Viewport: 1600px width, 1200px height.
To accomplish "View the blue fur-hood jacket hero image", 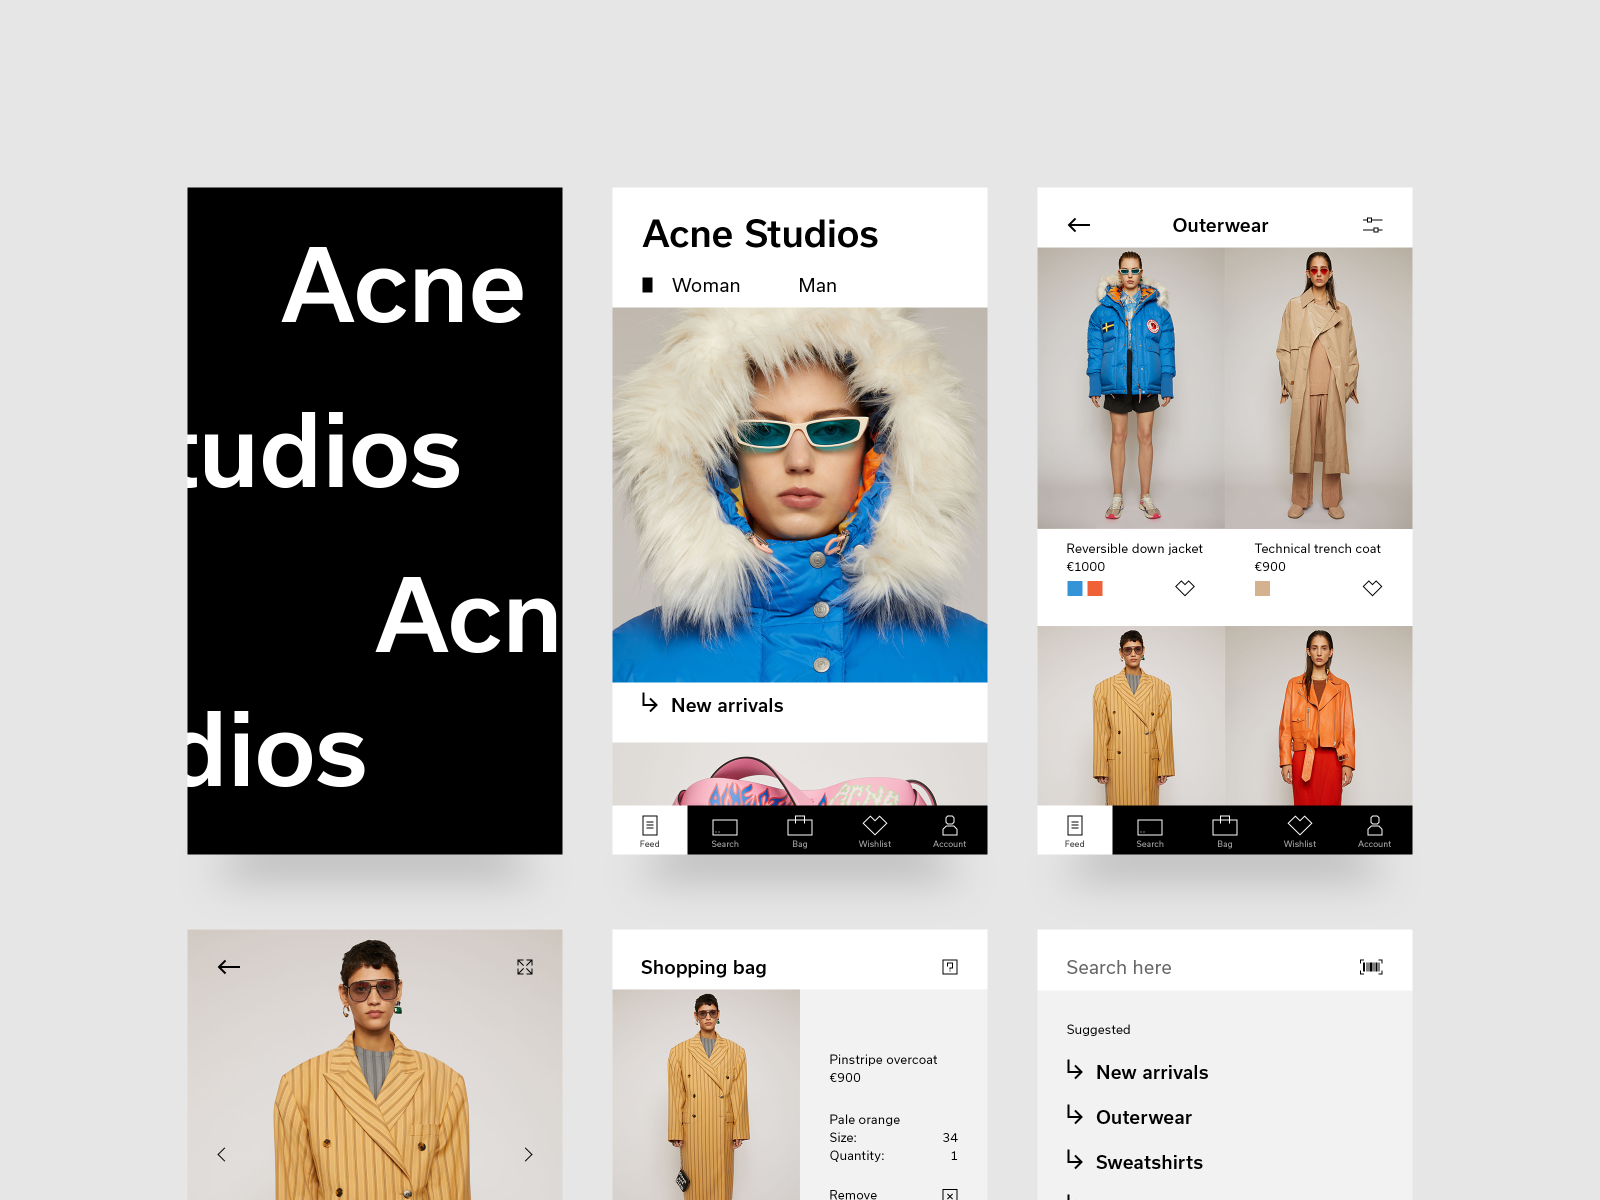I will (800, 495).
